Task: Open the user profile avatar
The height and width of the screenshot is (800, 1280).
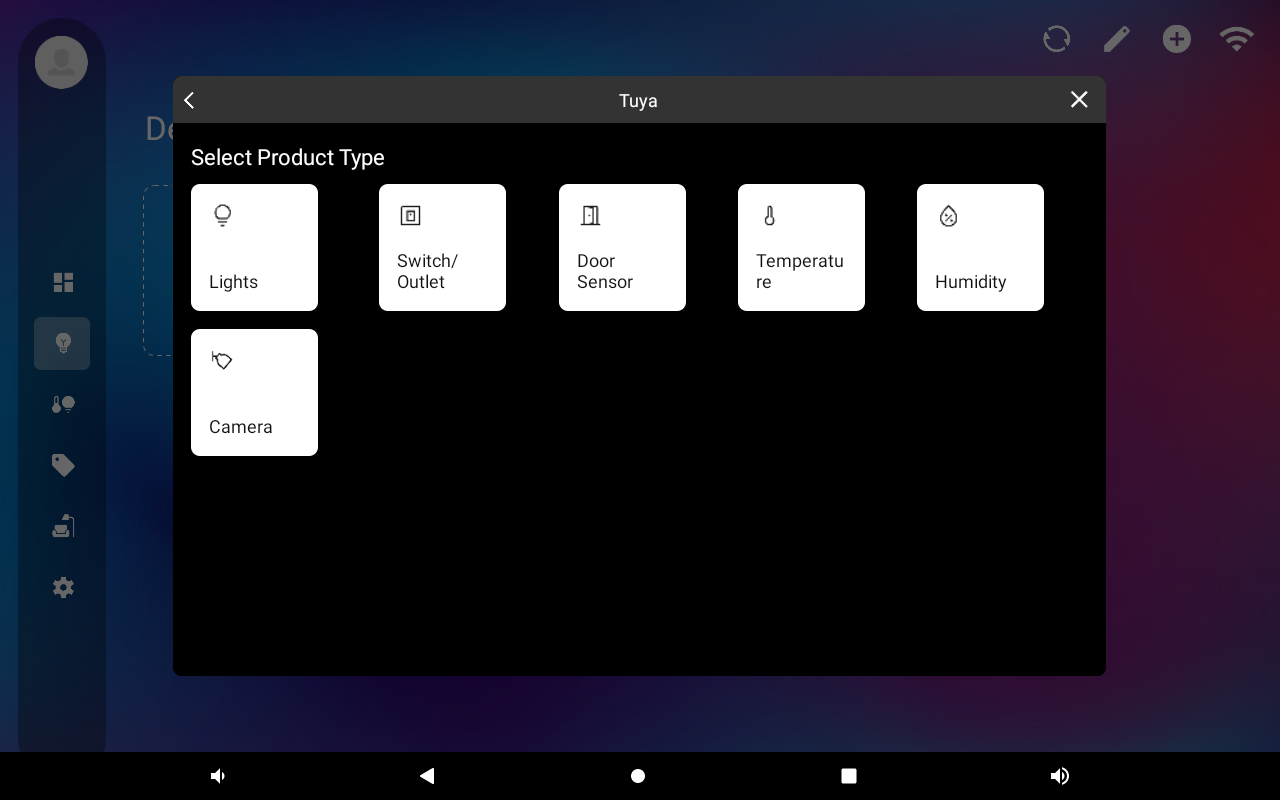Action: (x=62, y=62)
